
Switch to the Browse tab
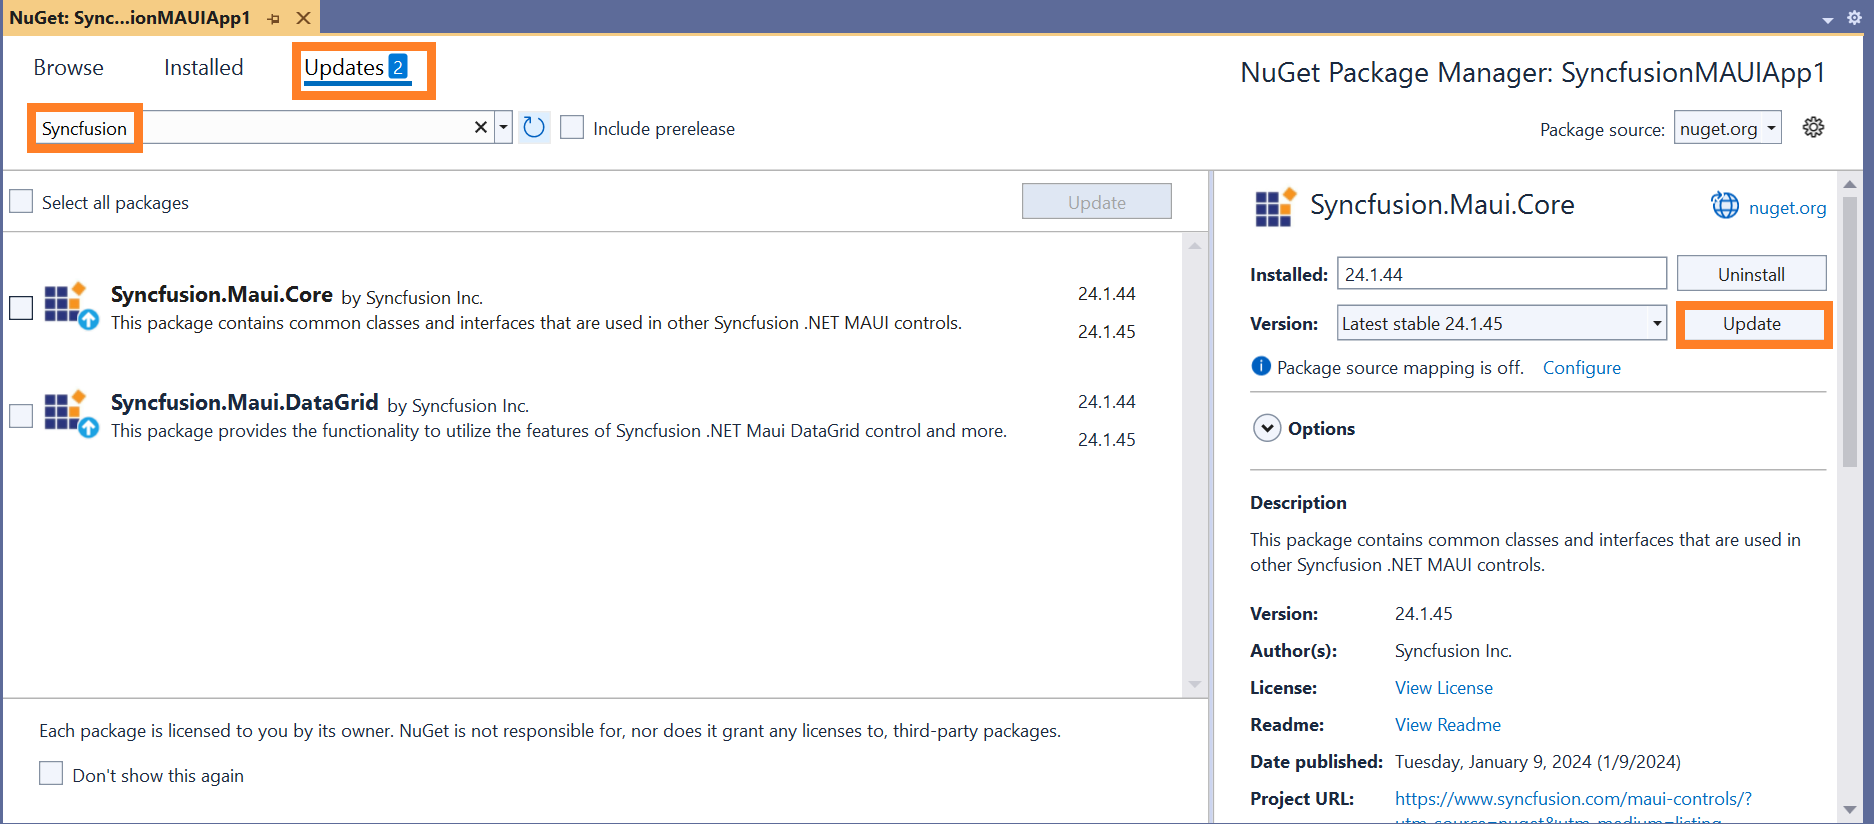click(69, 67)
